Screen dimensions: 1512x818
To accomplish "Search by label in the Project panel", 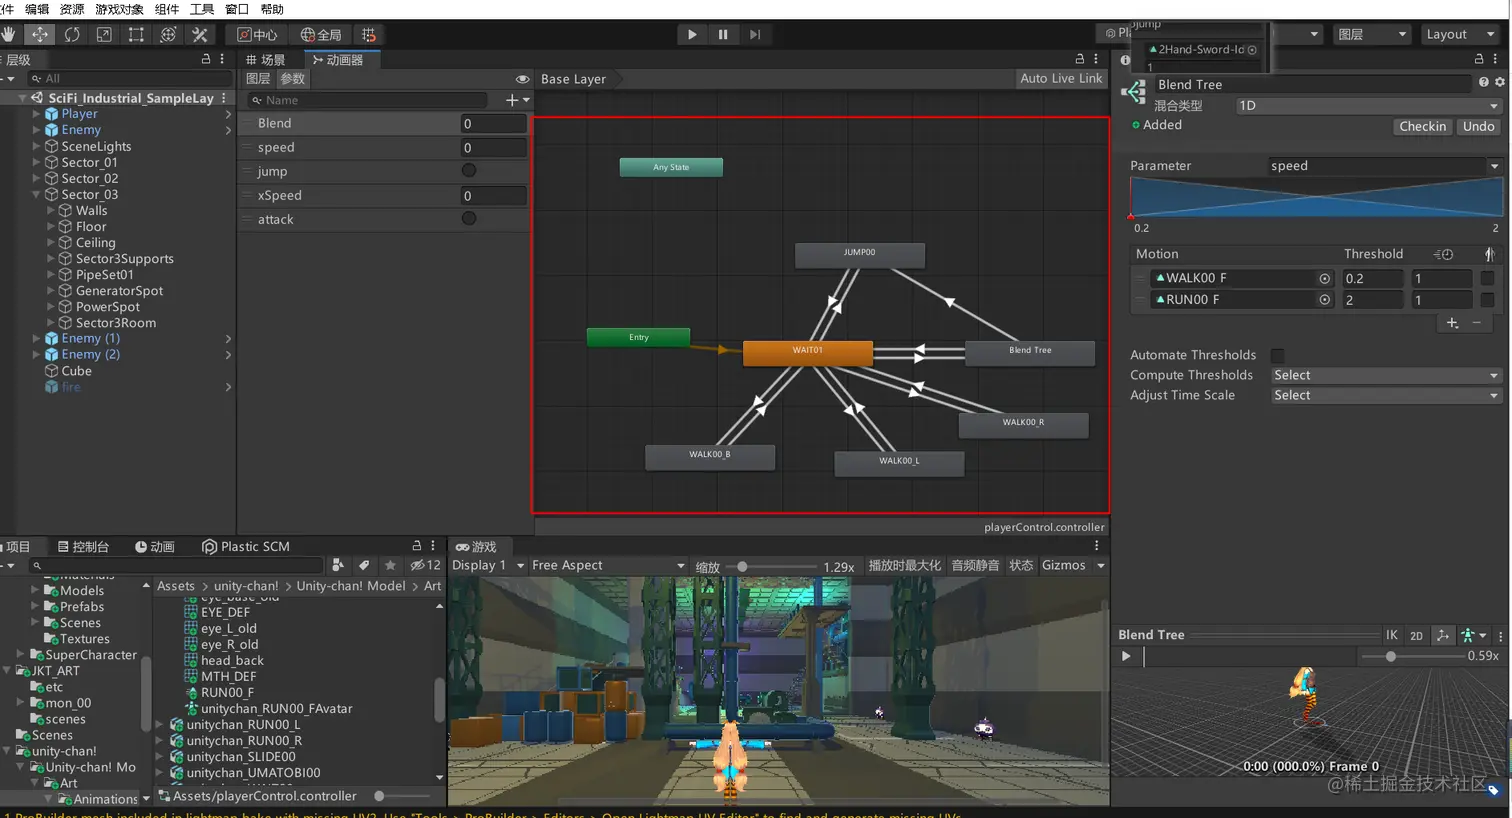I will click(364, 565).
